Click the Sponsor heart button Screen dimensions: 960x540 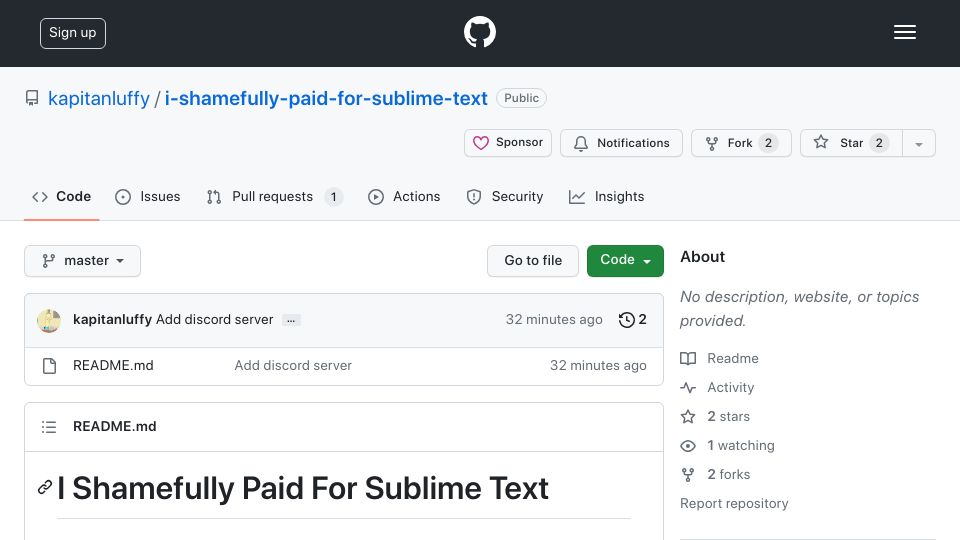508,143
